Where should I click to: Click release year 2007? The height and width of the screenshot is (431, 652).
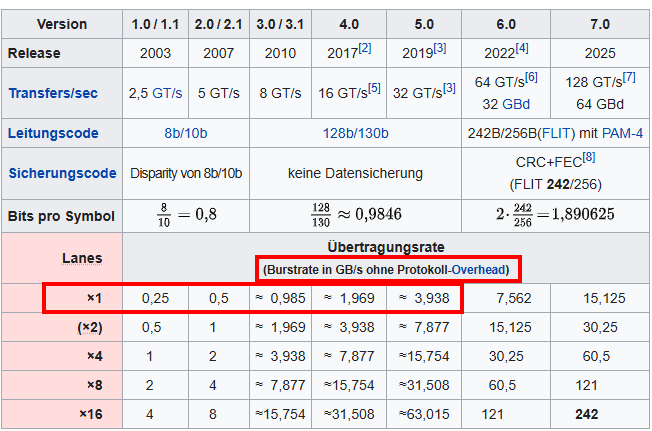(219, 53)
